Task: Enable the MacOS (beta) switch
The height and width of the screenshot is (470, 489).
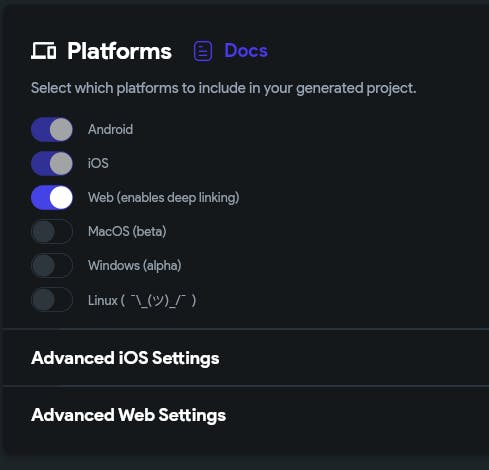Action: 52,232
